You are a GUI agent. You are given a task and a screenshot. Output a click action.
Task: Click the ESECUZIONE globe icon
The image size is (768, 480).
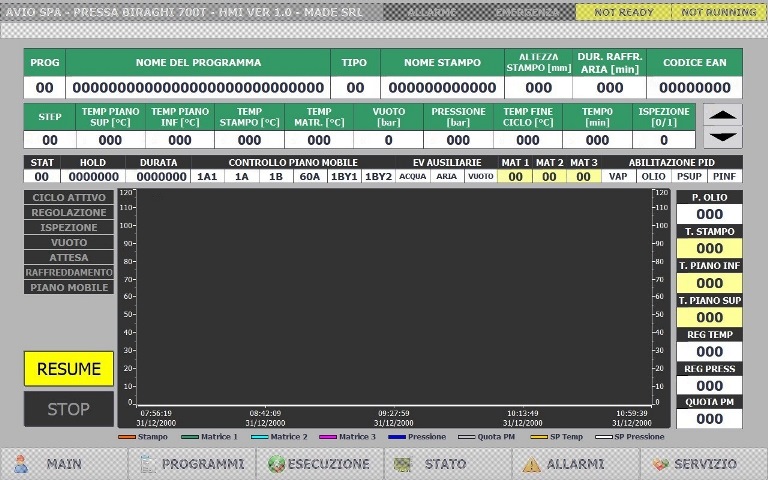[274, 464]
